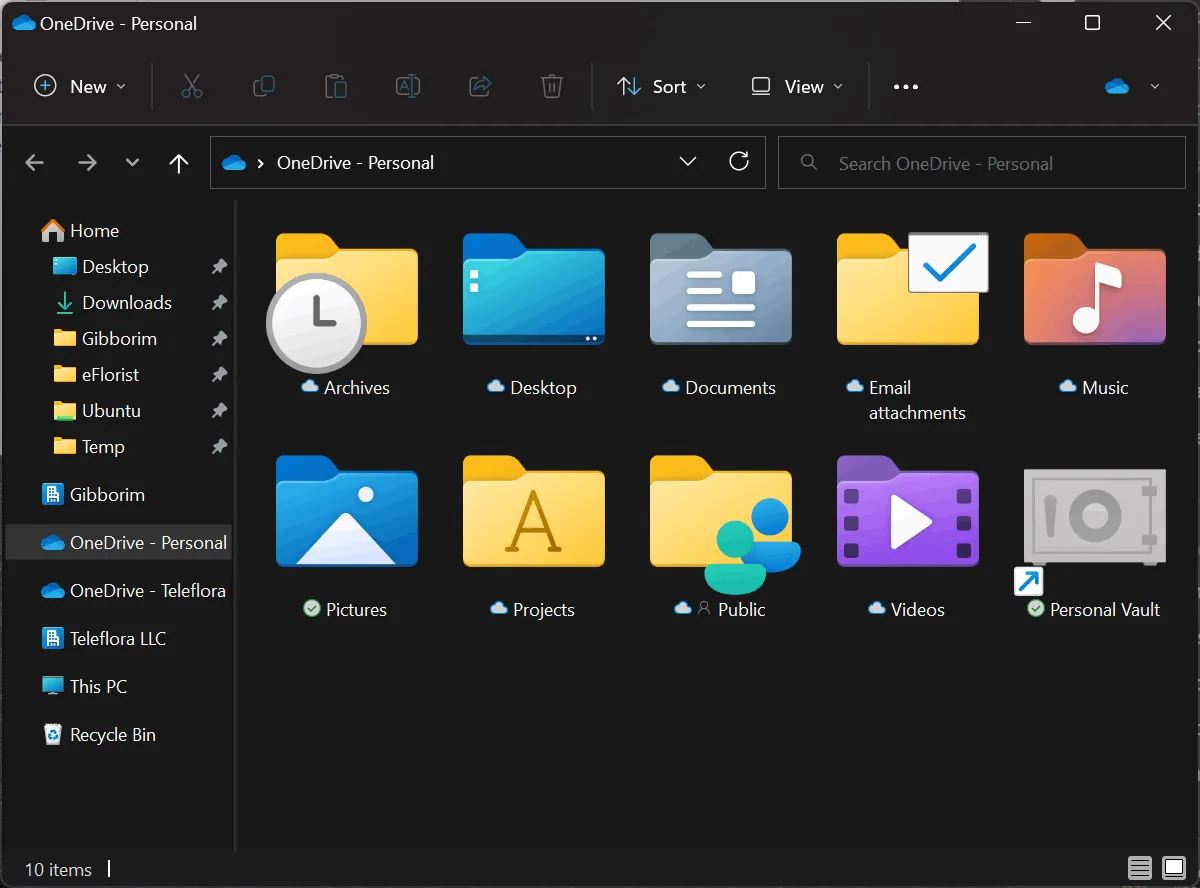Refresh the current folder view
Viewport: 1200px width, 888px height.
coord(739,161)
